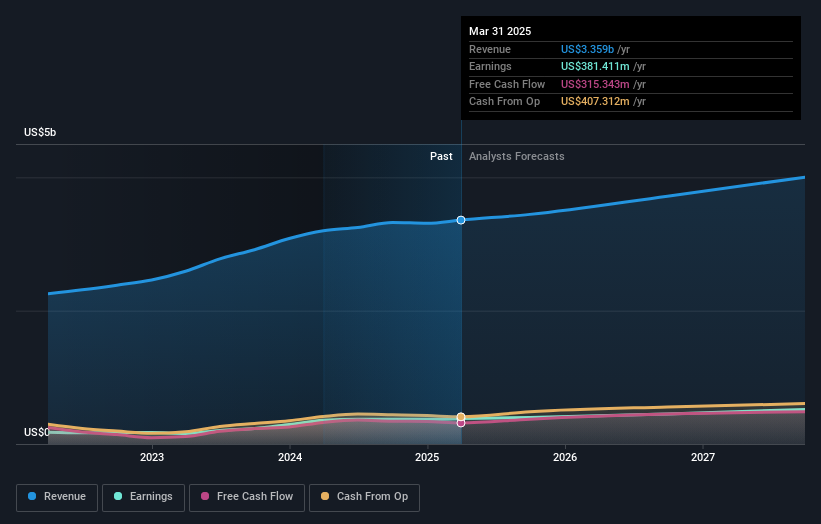
Task: Toggle the Cash From Op legend button
Action: pos(364,497)
